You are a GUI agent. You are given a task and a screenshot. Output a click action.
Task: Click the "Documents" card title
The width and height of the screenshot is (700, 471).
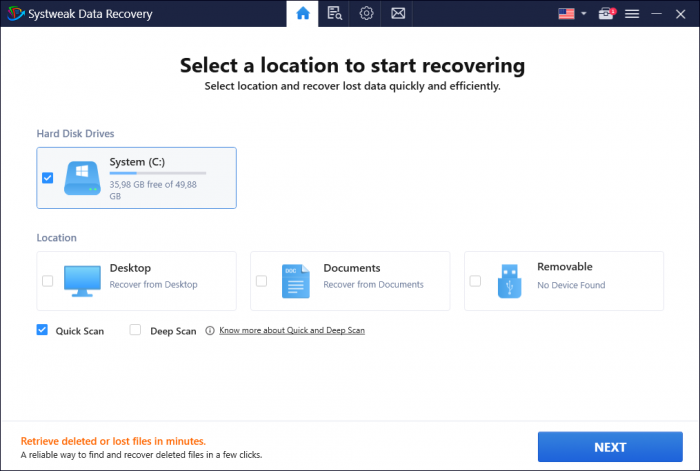352,268
